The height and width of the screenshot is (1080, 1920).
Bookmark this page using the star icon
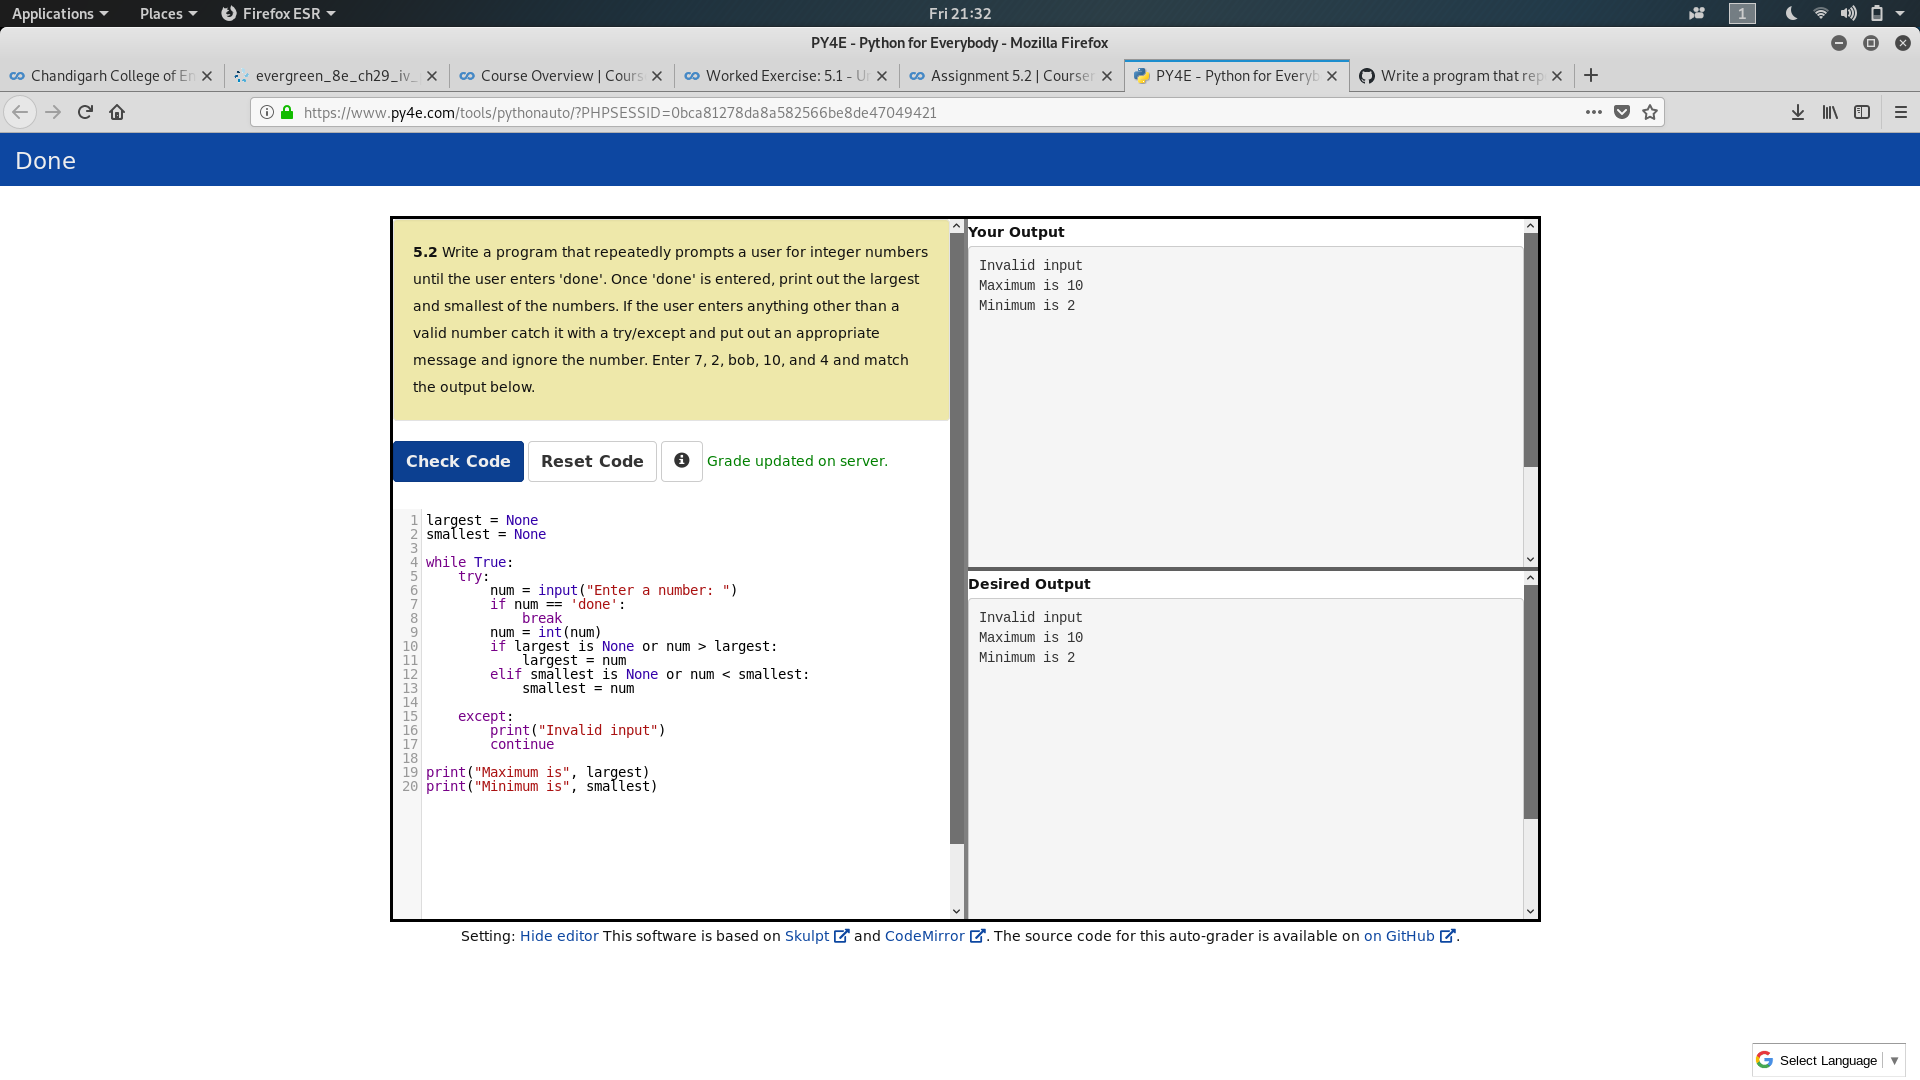1651,112
